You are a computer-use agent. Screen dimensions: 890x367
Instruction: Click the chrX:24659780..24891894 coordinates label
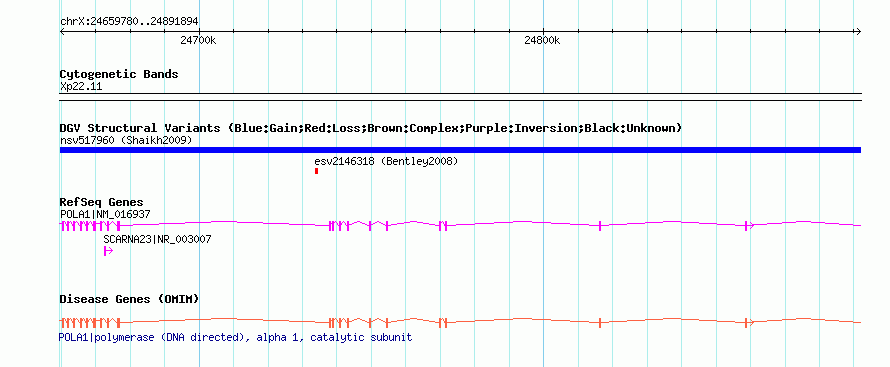point(129,21)
